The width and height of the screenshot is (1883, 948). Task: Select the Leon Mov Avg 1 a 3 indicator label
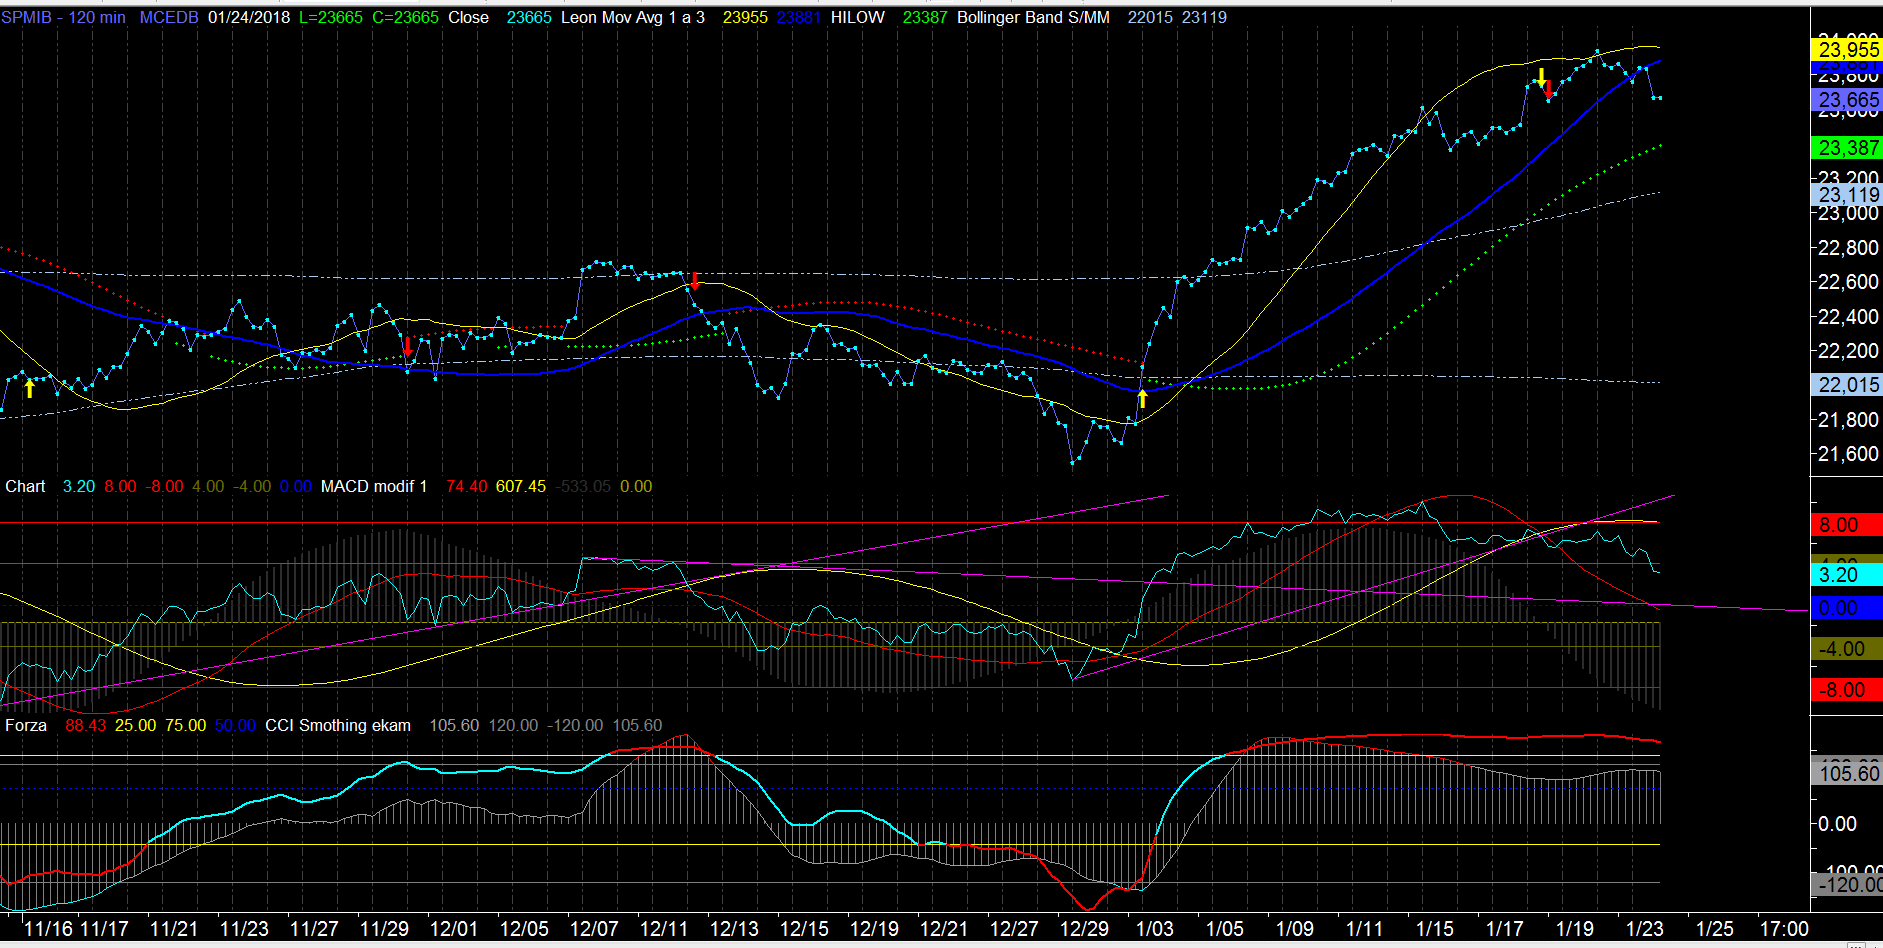click(632, 17)
